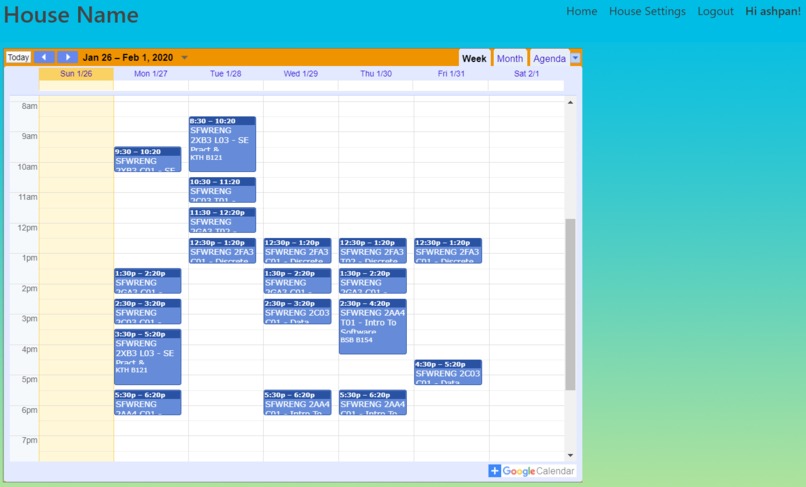Open Monday 9:30 – 10:20 event
806x487 pixels.
(x=148, y=159)
